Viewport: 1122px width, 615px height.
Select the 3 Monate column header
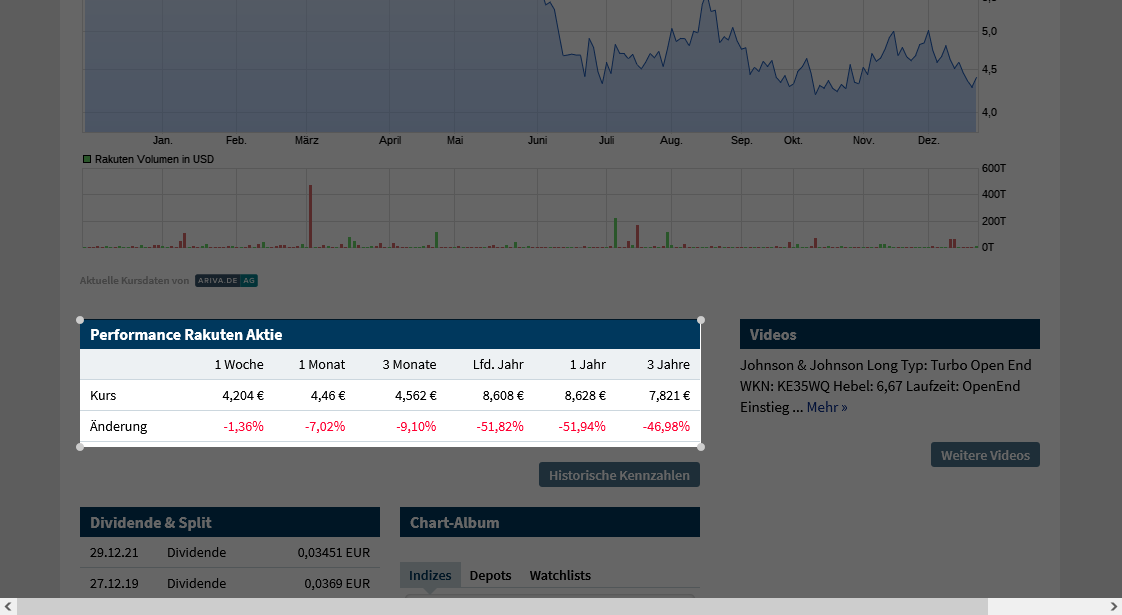point(409,364)
